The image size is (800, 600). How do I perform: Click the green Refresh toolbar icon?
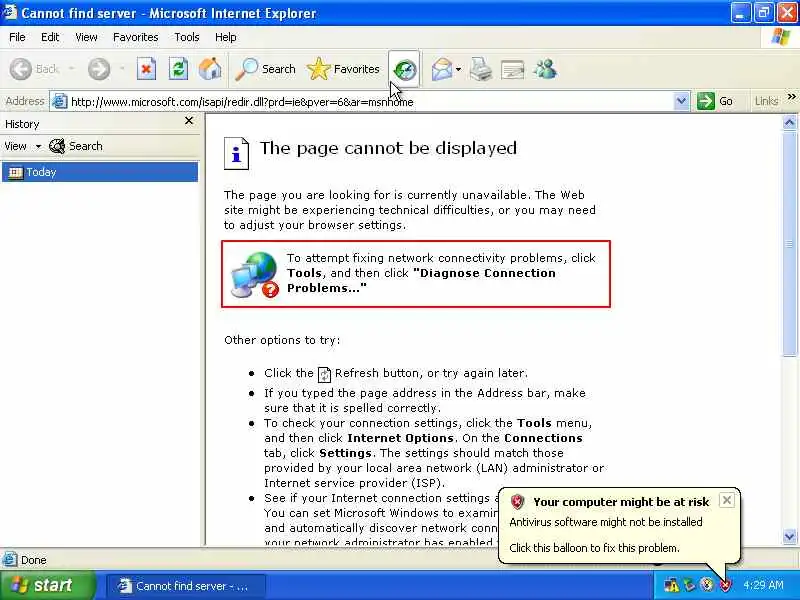click(x=178, y=69)
